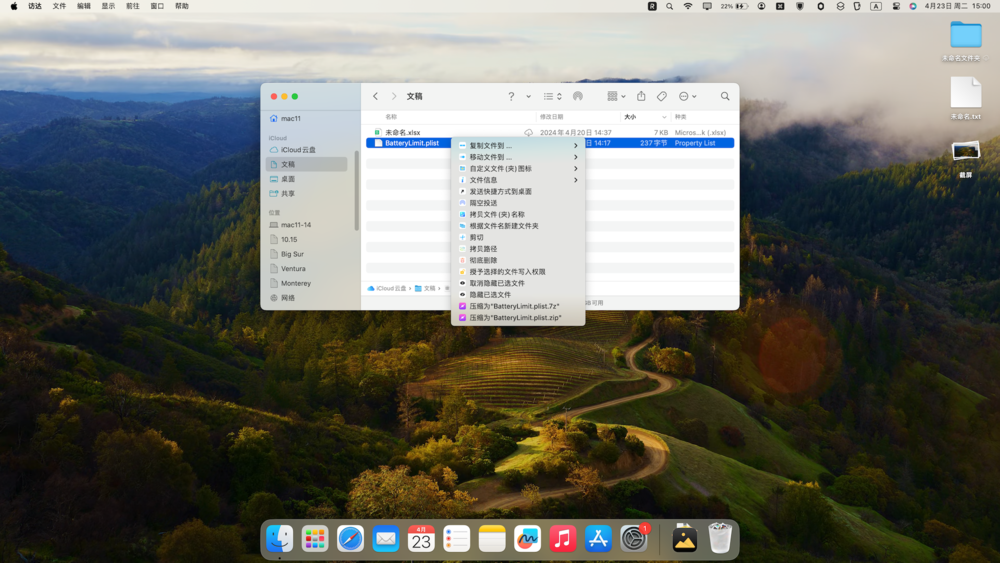Expand the "复制文件到" submenu
This screenshot has width=1000, height=563.
point(575,146)
